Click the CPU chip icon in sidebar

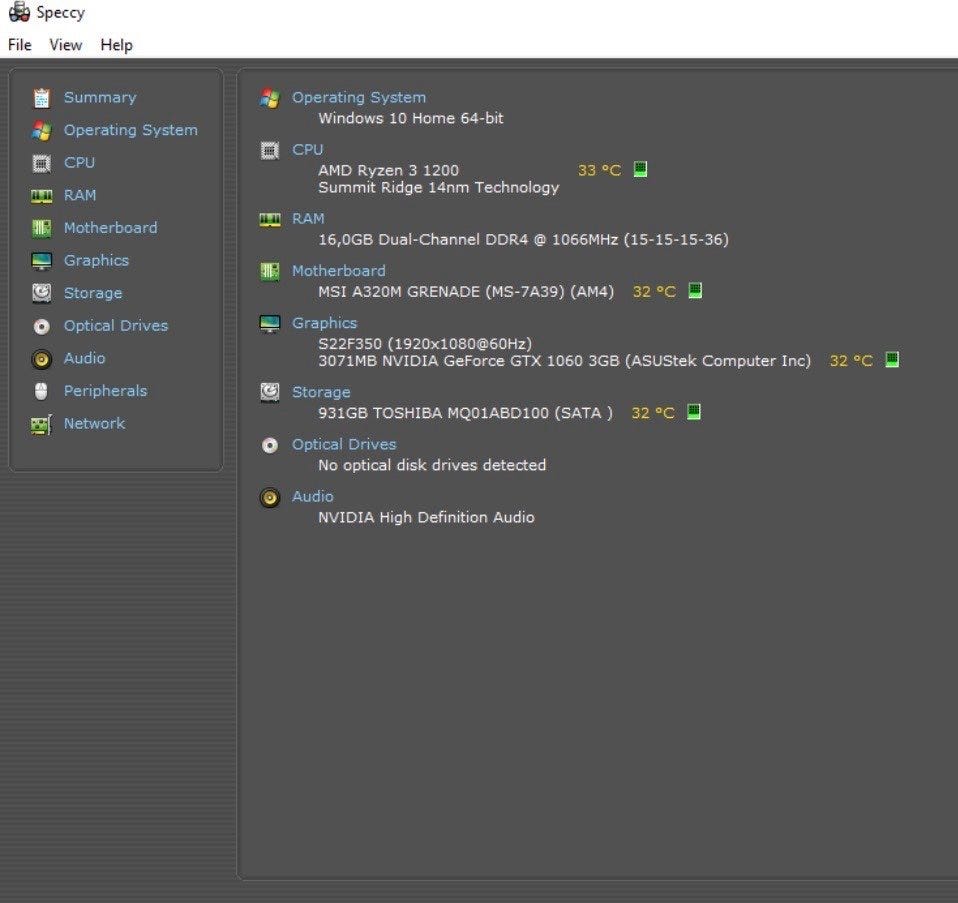[x=41, y=163]
